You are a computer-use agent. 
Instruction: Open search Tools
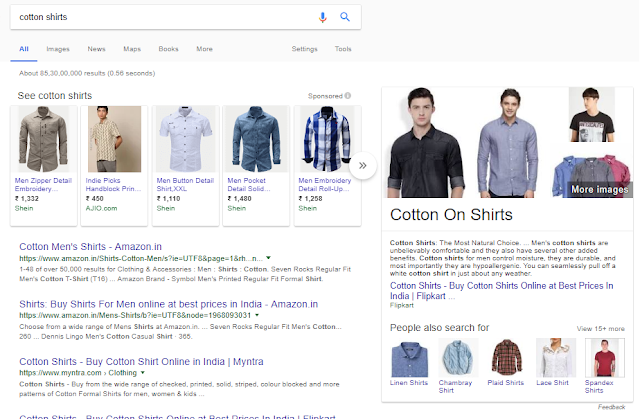coord(343,49)
